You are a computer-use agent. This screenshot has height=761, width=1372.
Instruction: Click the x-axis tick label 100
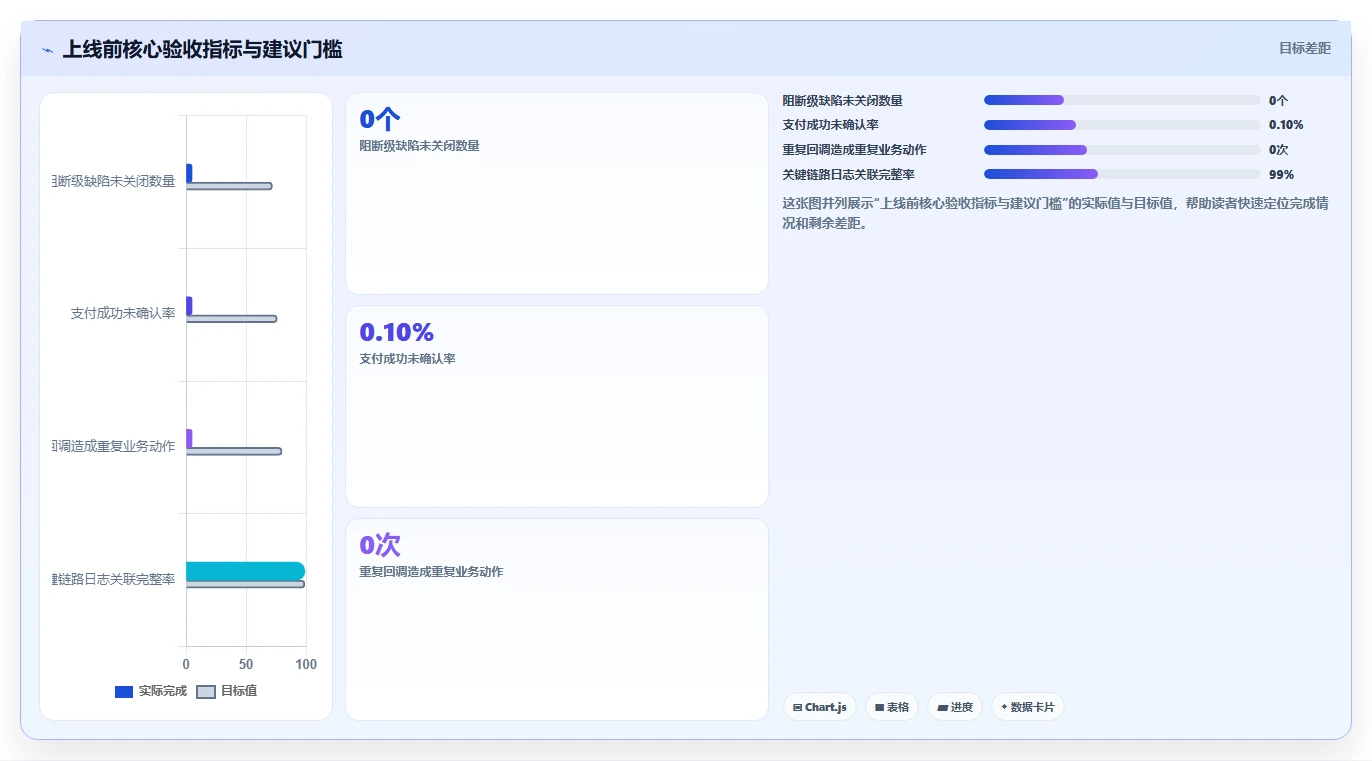pos(306,664)
